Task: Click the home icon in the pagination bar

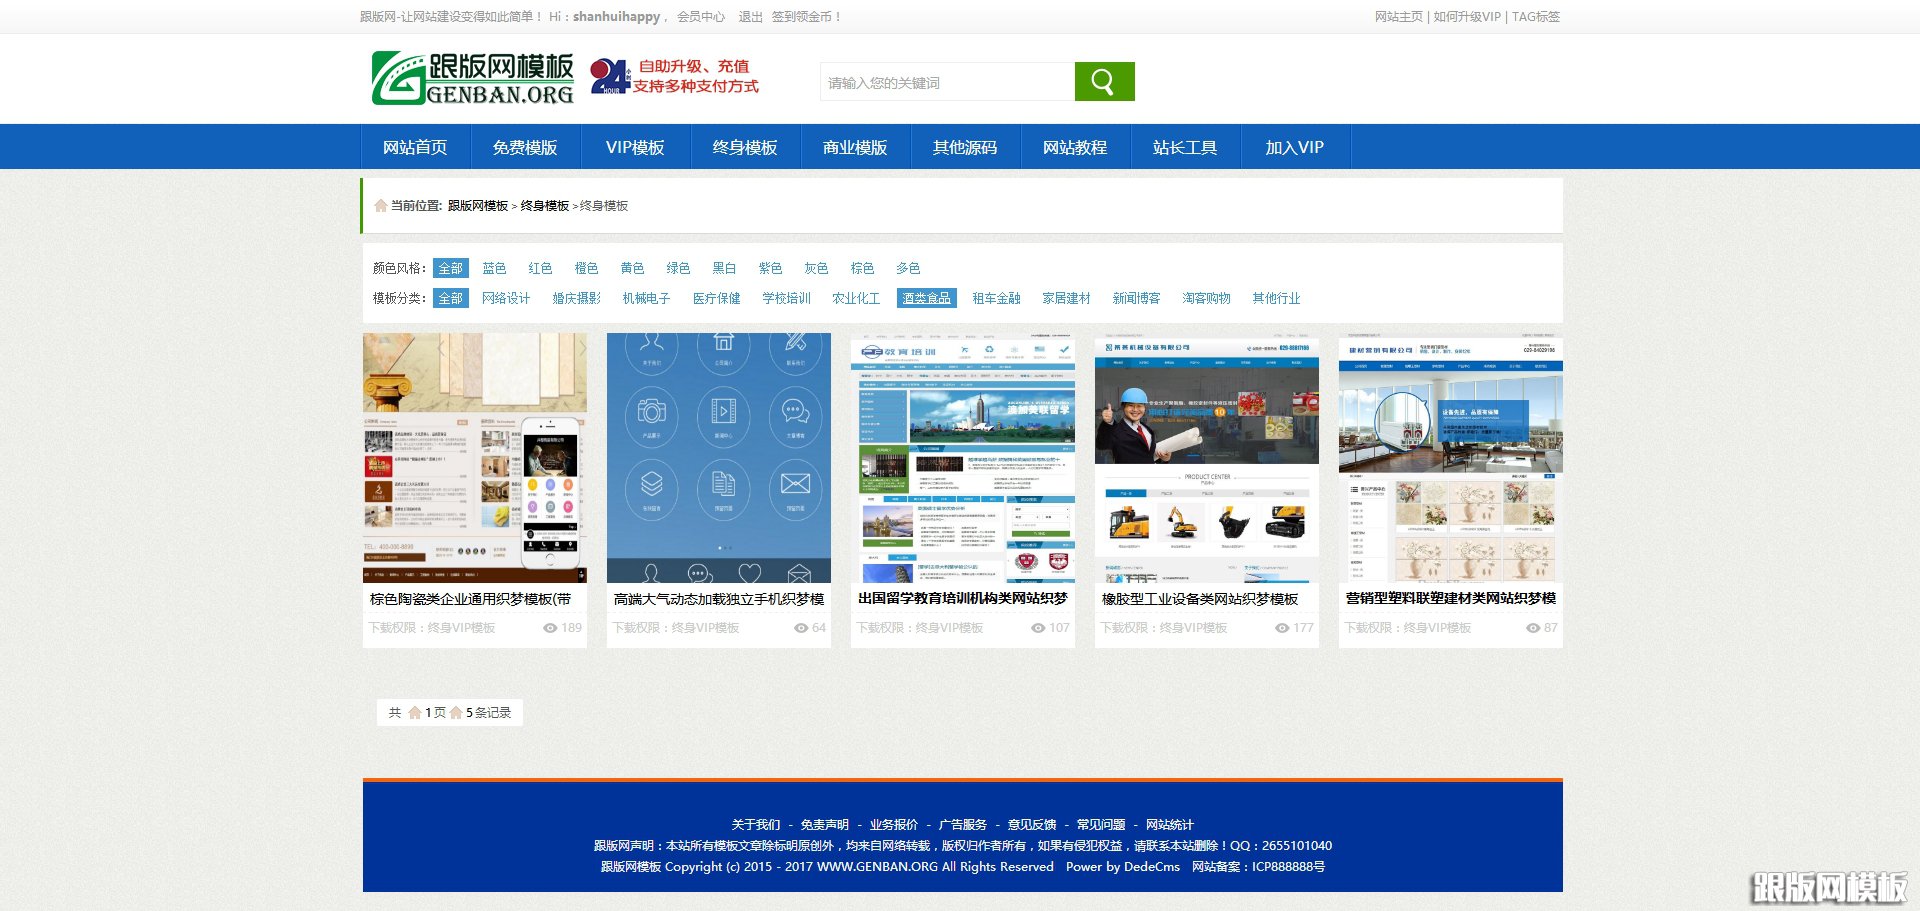Action: (415, 713)
